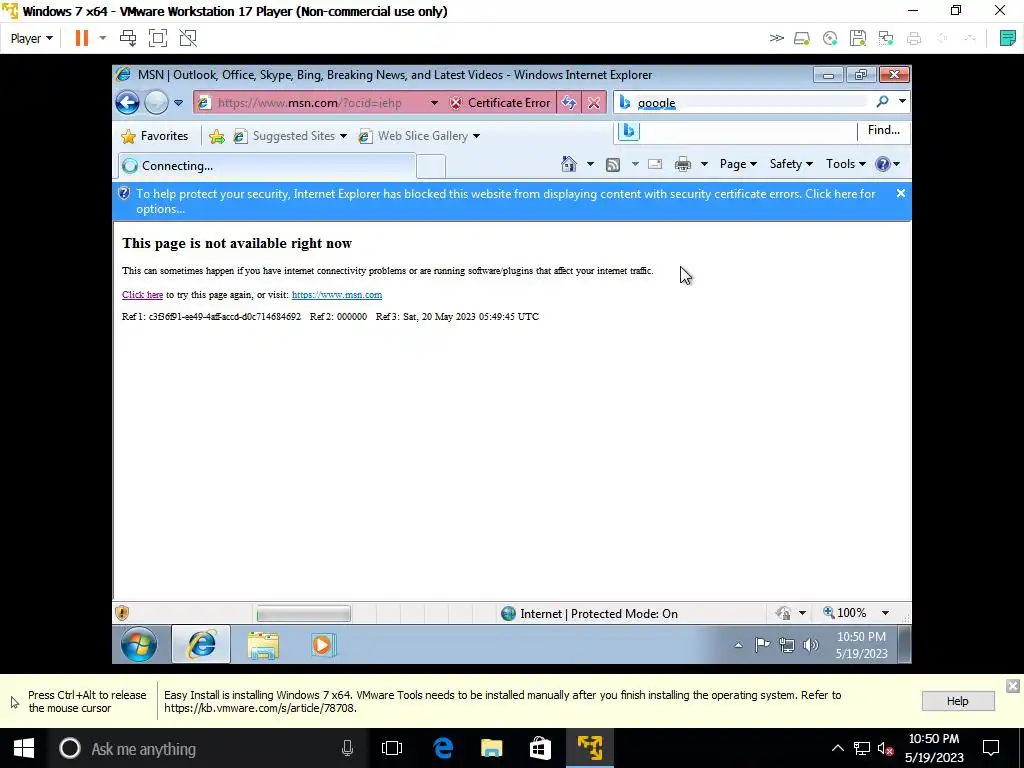Screen dimensions: 1024x768
Task: Open the Page menu
Action: [738, 164]
